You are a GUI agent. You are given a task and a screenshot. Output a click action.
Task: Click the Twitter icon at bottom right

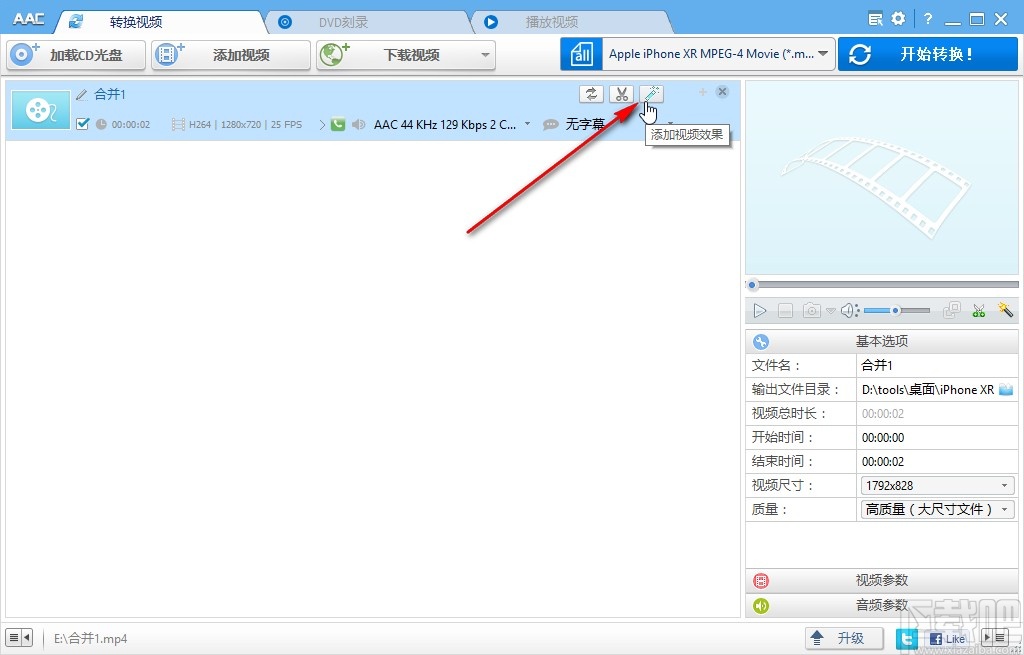pyautogui.click(x=907, y=637)
